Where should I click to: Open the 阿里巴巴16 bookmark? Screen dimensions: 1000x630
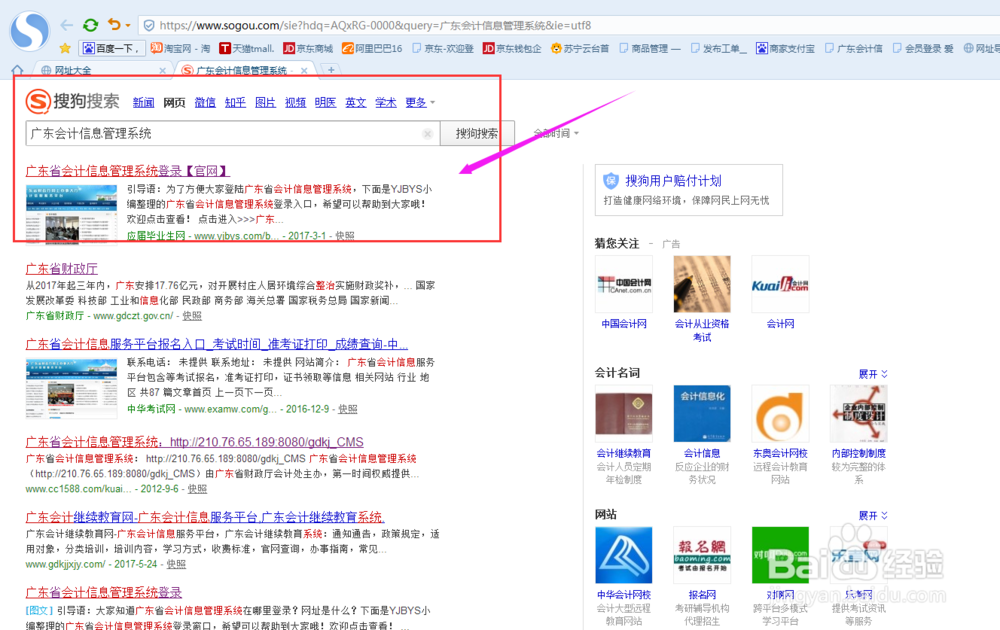point(372,48)
